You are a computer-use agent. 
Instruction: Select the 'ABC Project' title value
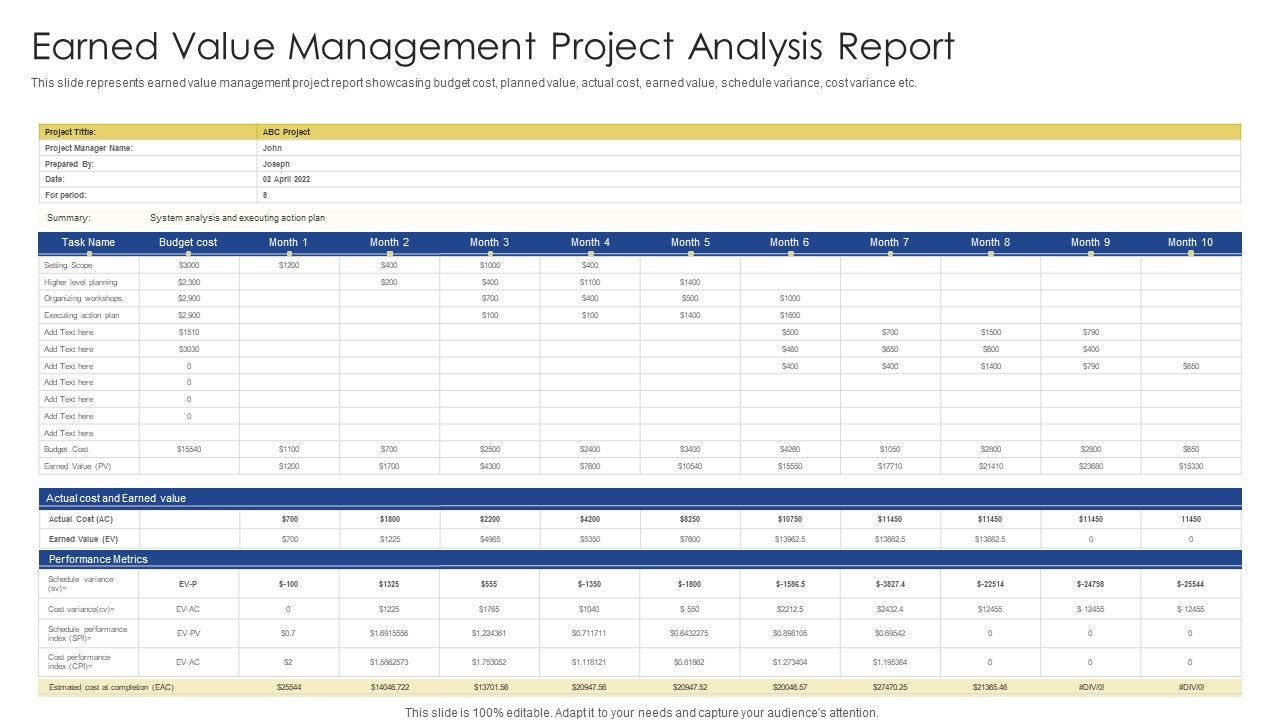coord(286,132)
